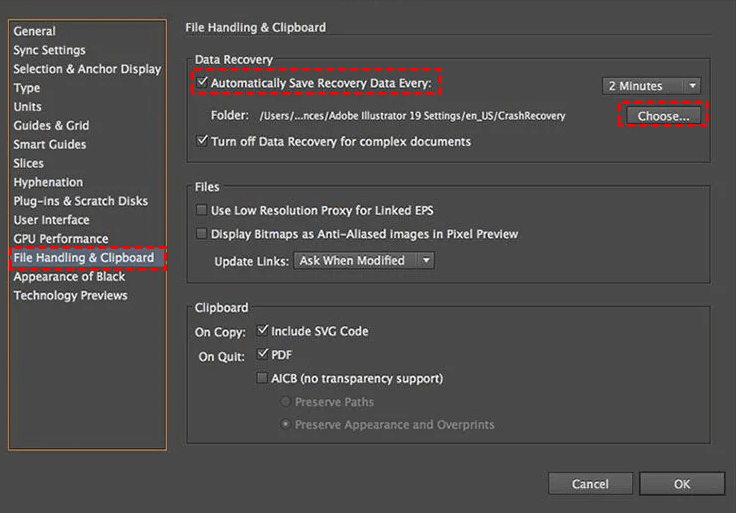Toggle Automatically Save Recovery Data checkbox

pos(203,82)
